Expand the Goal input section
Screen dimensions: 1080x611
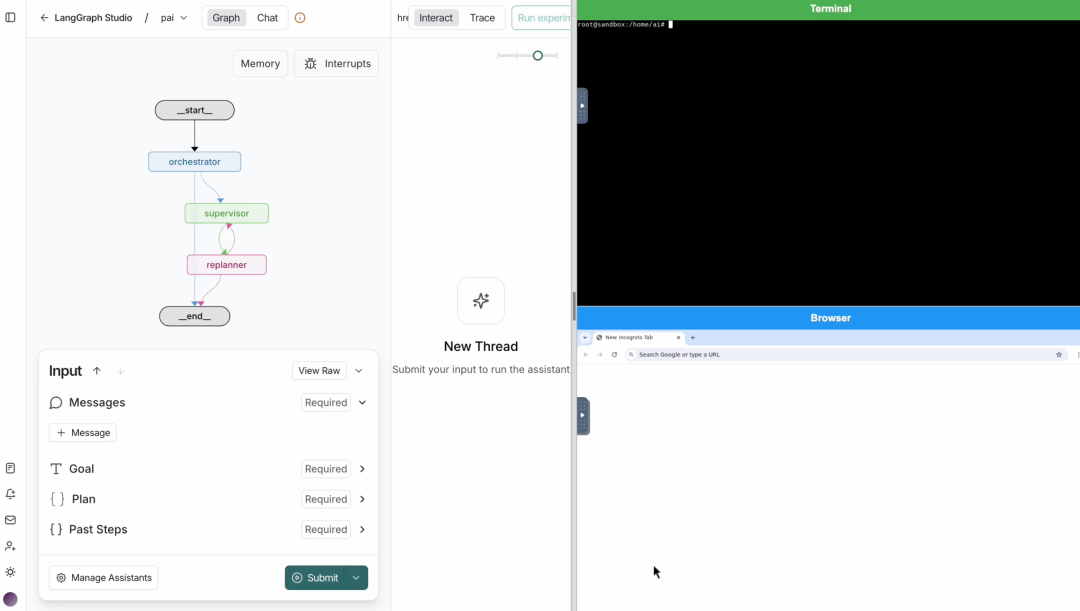(362, 468)
